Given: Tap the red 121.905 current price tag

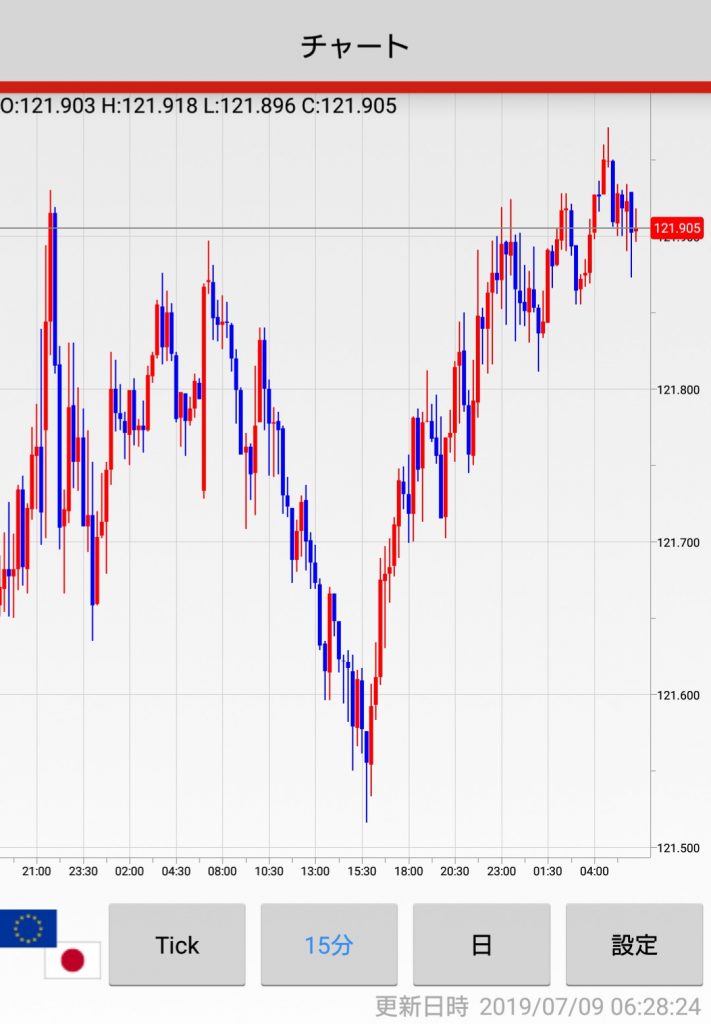Looking at the screenshot, I should (677, 229).
